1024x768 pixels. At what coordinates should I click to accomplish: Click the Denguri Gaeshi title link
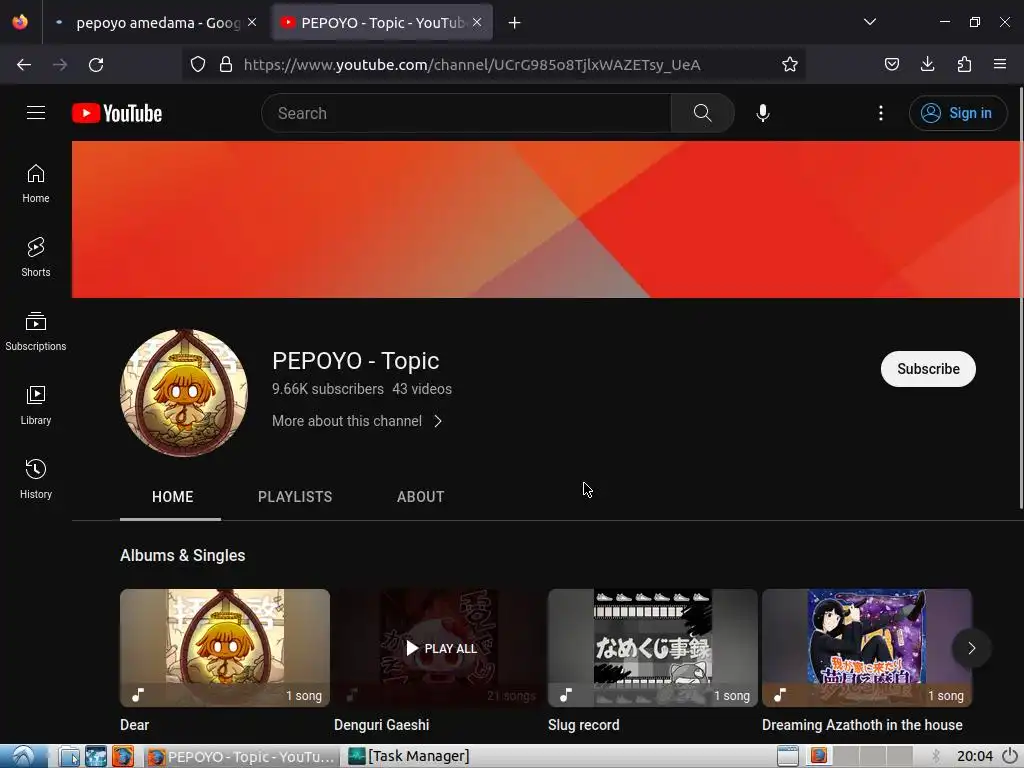pos(381,725)
